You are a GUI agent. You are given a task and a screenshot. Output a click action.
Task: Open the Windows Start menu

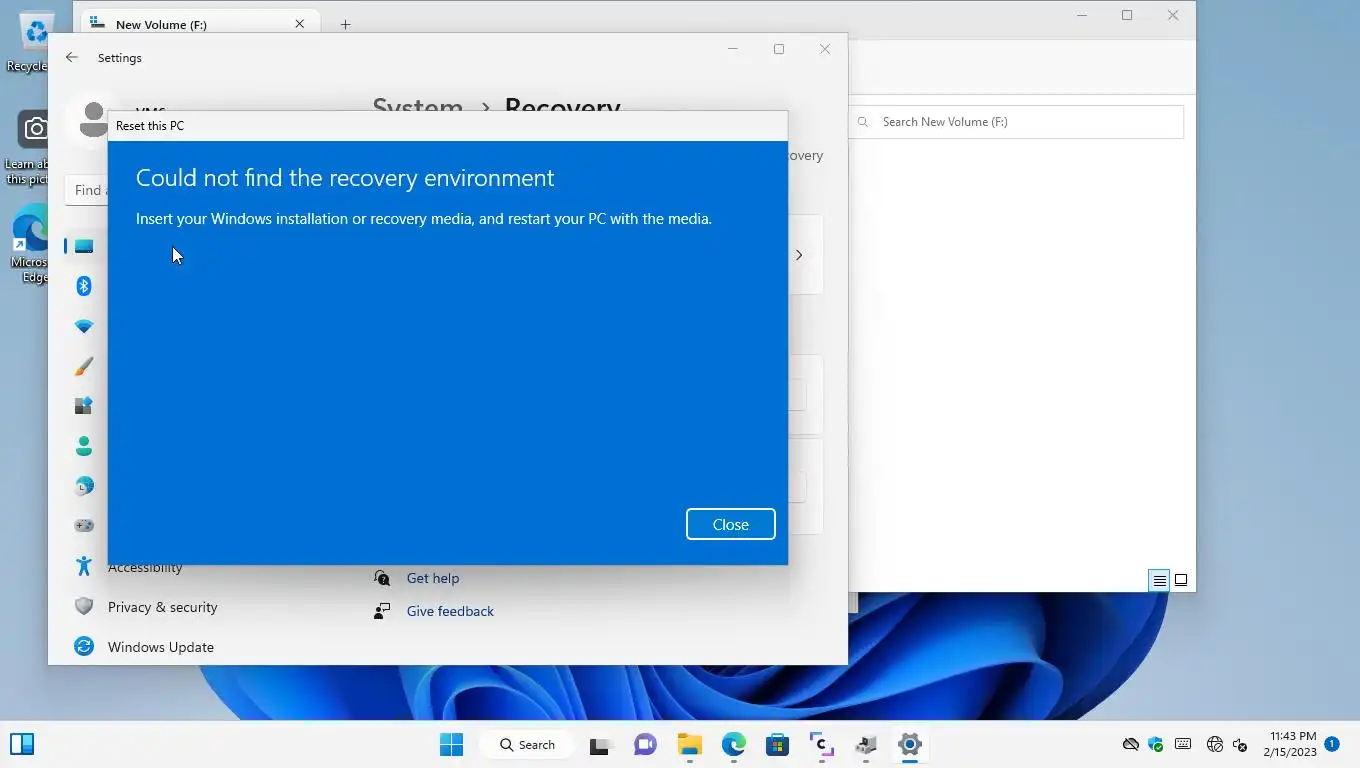click(x=451, y=744)
